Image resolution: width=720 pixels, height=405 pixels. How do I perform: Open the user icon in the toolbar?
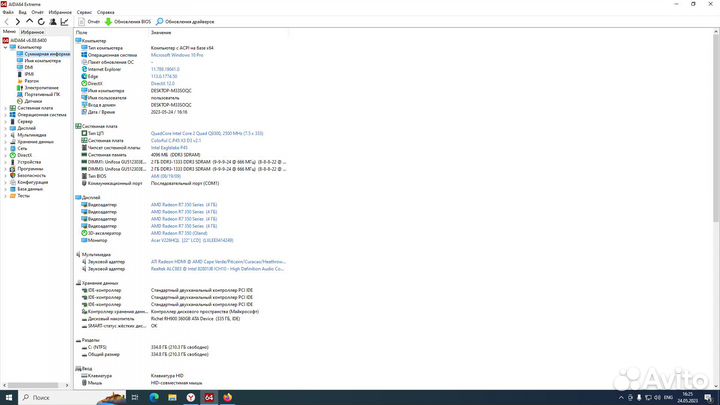click(x=53, y=22)
